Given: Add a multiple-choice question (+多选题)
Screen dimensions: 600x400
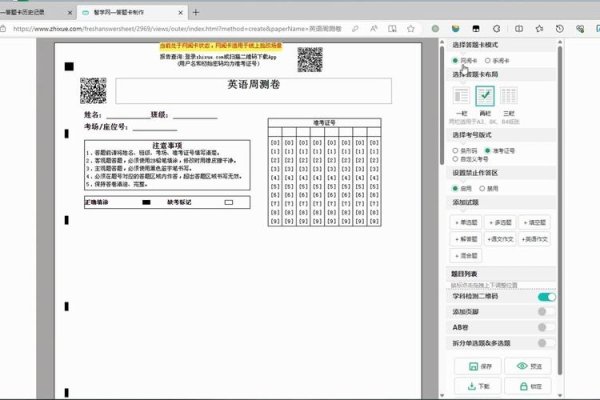Looking at the screenshot, I should 500,222.
